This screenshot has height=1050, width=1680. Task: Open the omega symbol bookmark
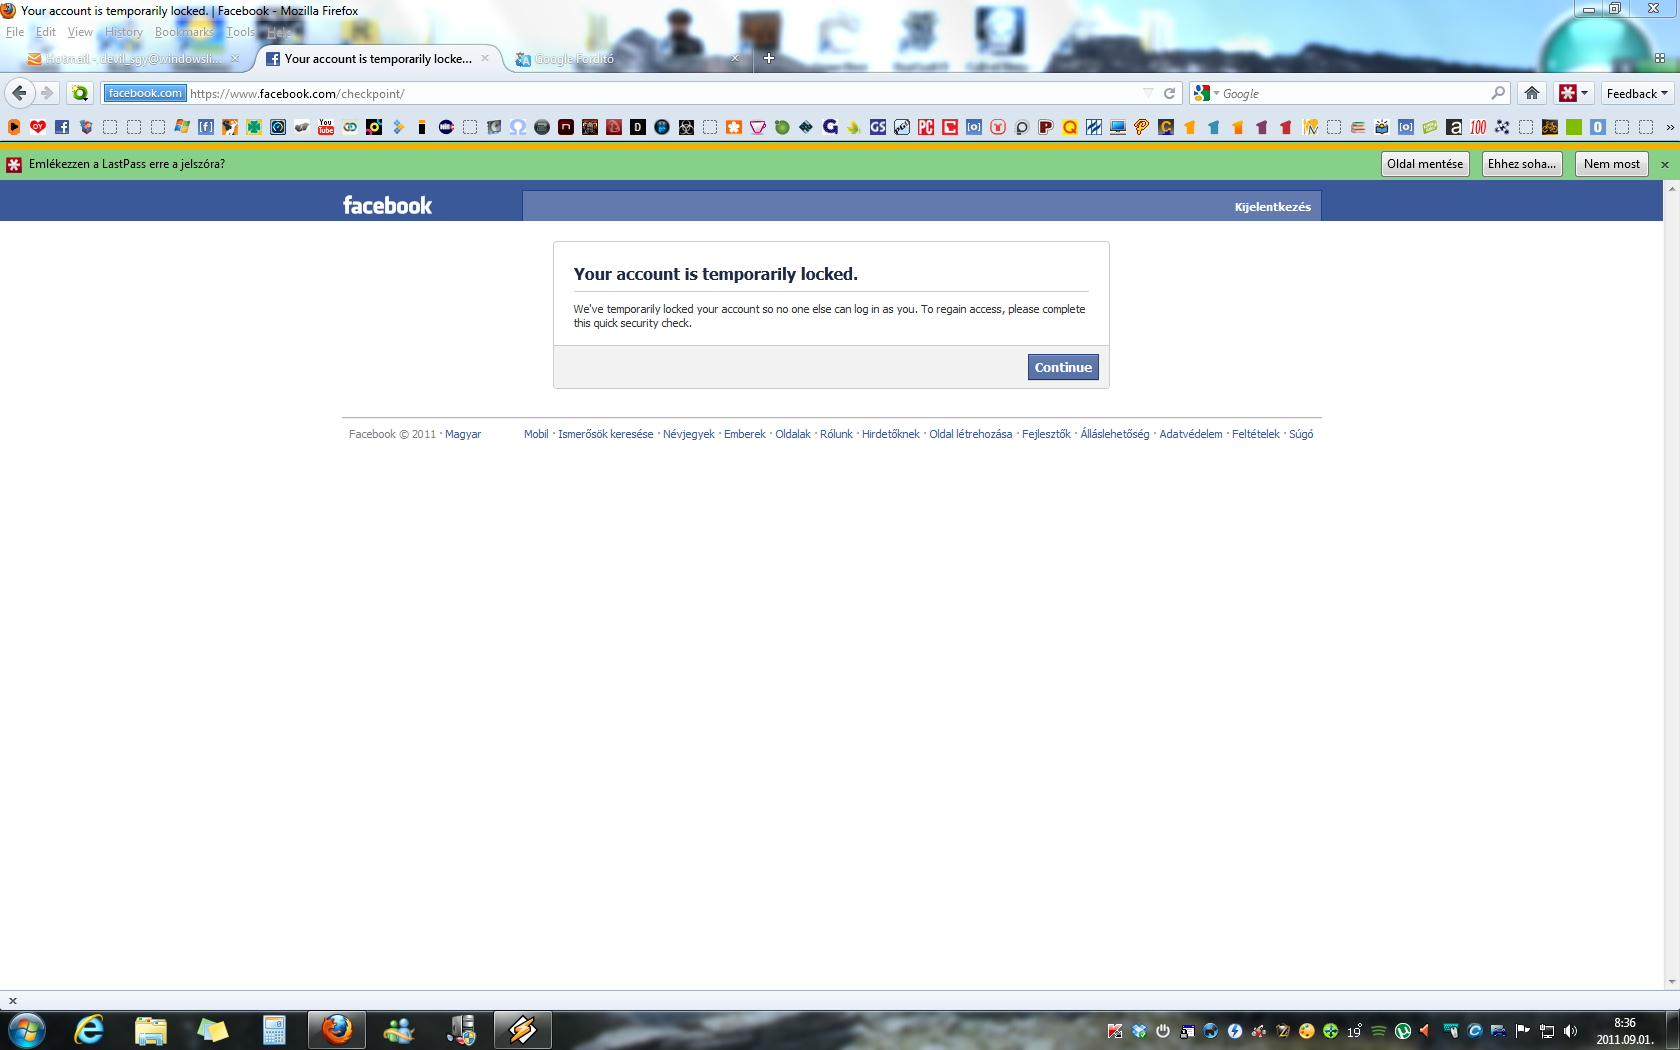point(518,127)
